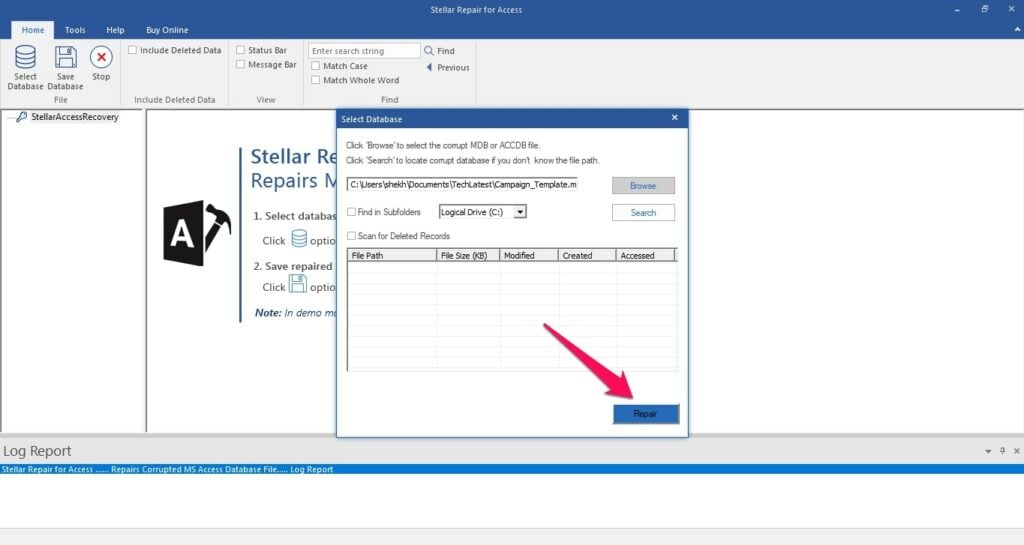Click the Modified column header
This screenshot has height=545, width=1024.
pyautogui.click(x=529, y=255)
